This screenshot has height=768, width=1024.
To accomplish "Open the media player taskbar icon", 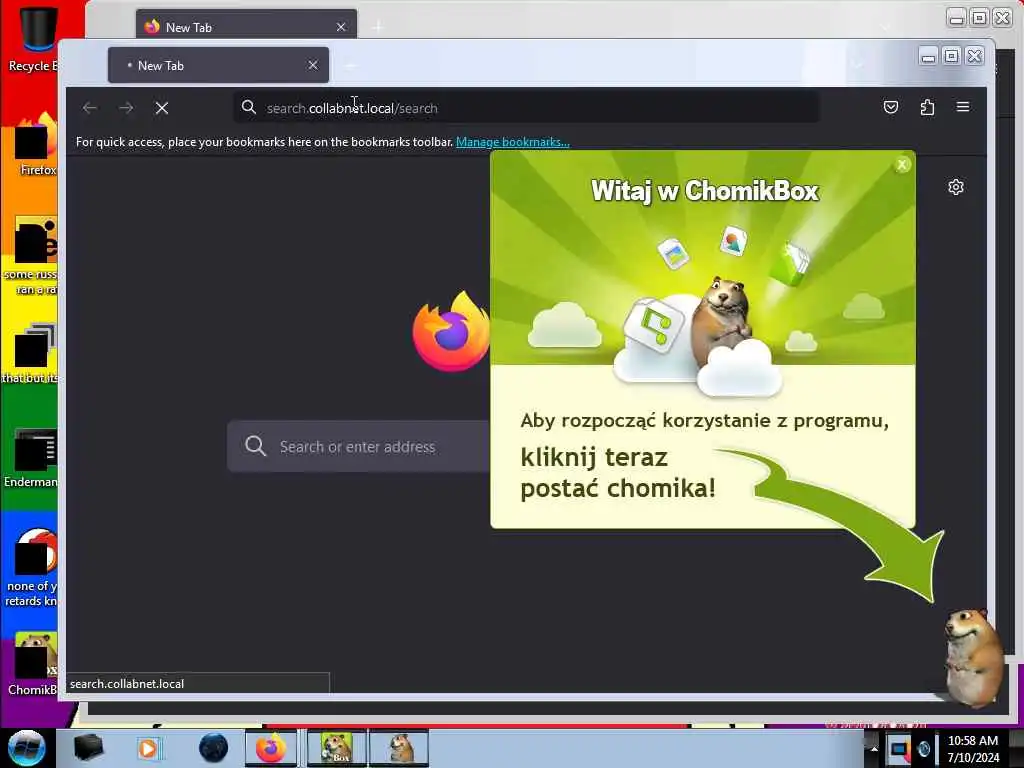I will pos(149,748).
